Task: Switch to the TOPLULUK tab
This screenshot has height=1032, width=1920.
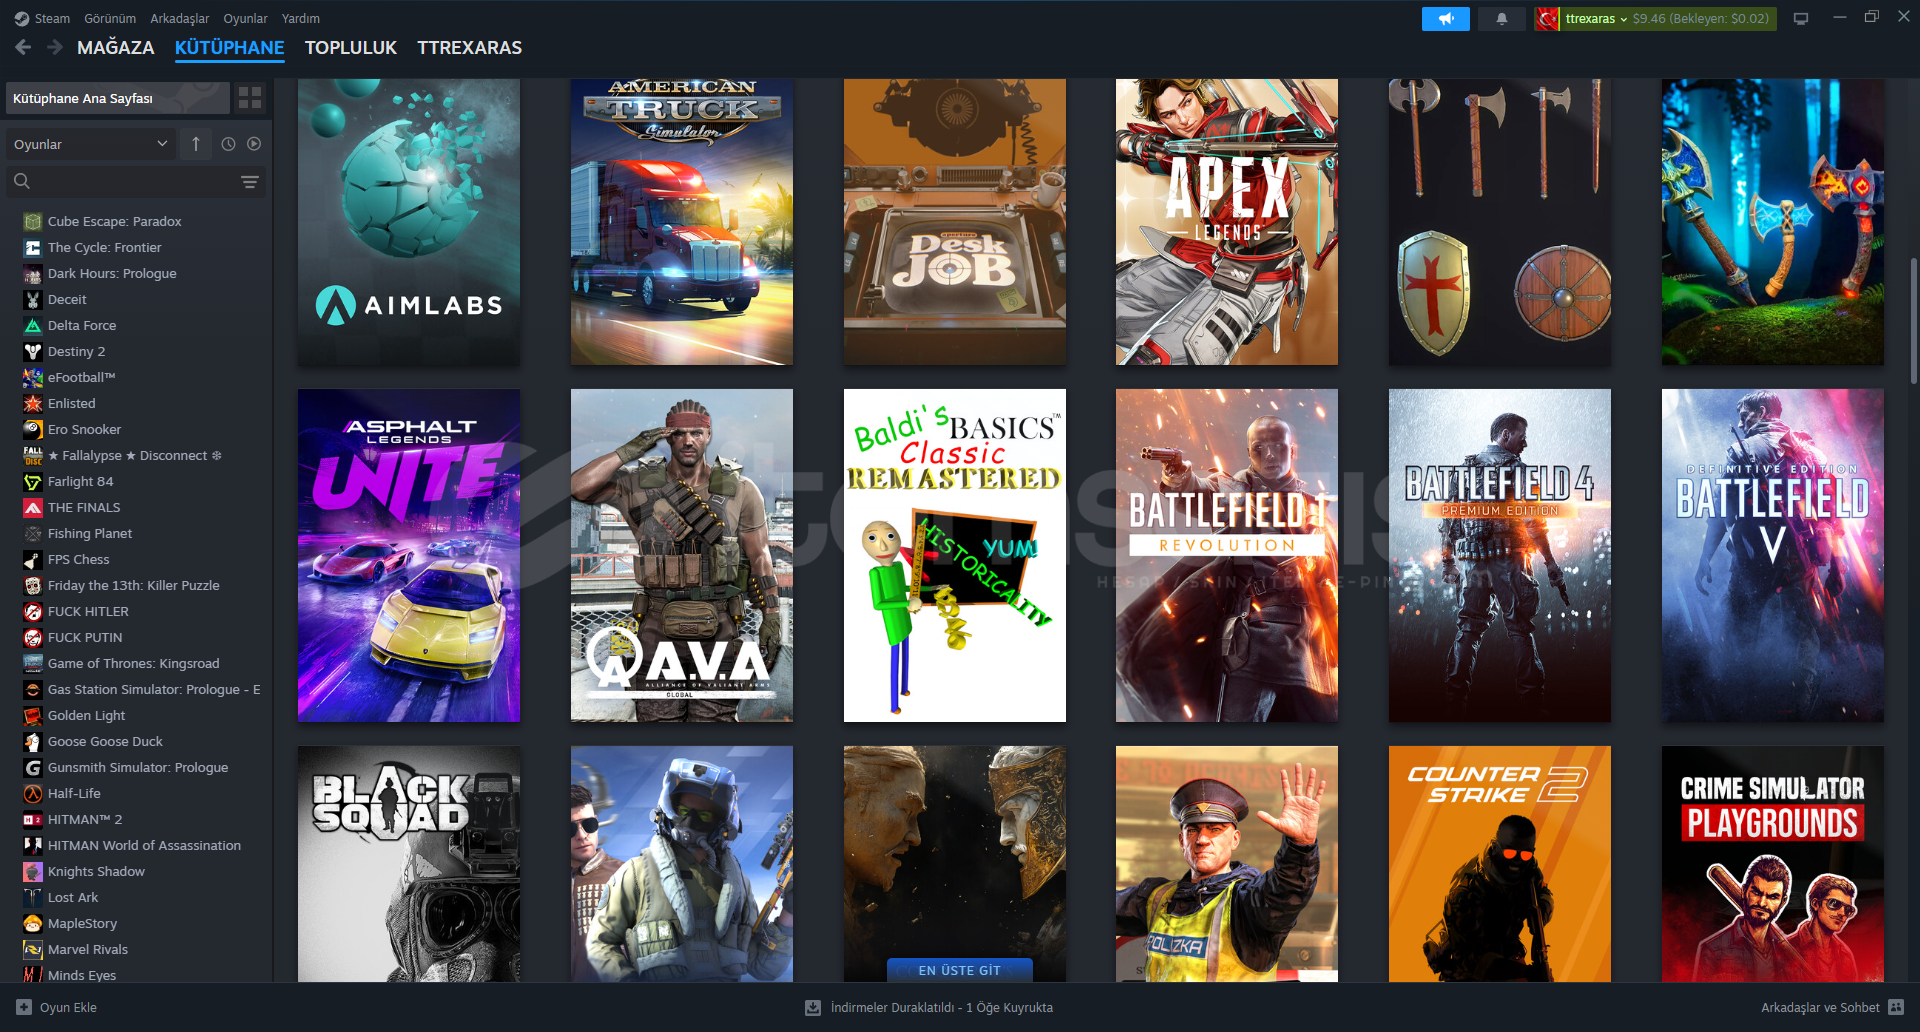Action: 351,48
